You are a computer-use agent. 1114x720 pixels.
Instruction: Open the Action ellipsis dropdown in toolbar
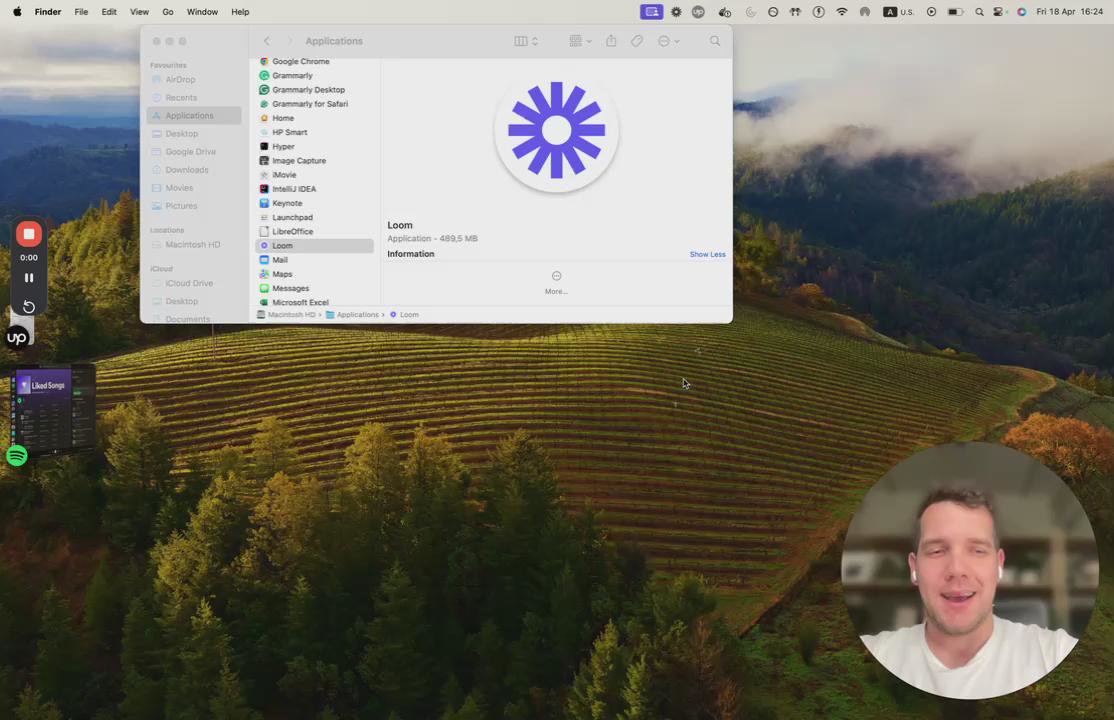[x=669, y=41]
